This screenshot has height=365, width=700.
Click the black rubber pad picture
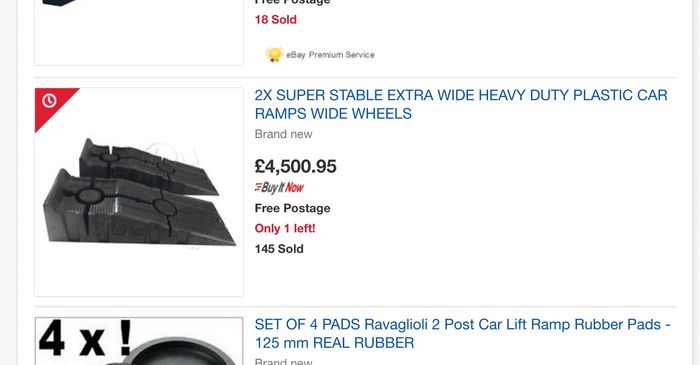pyautogui.click(x=179, y=351)
